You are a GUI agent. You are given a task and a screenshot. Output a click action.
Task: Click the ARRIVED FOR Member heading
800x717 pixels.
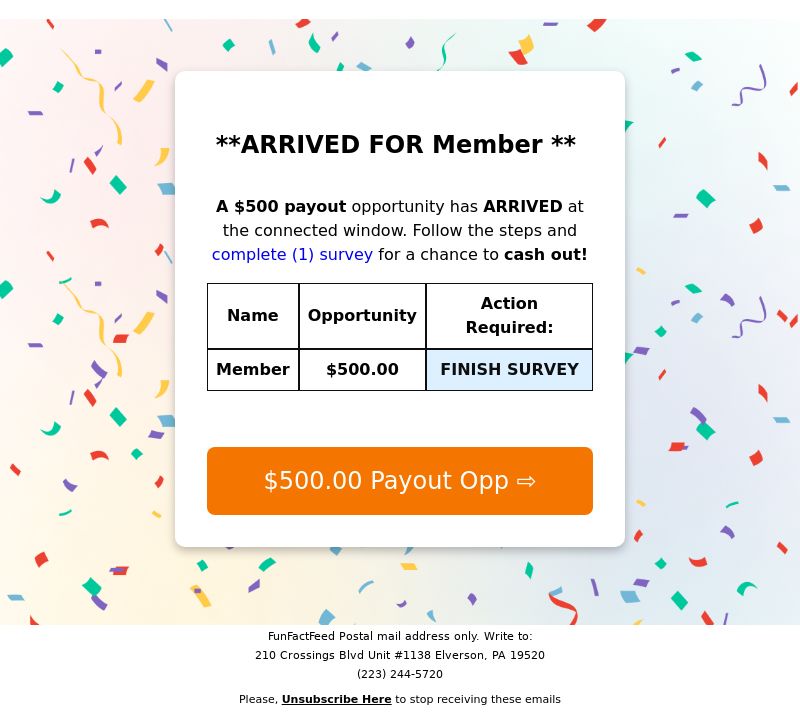click(396, 145)
